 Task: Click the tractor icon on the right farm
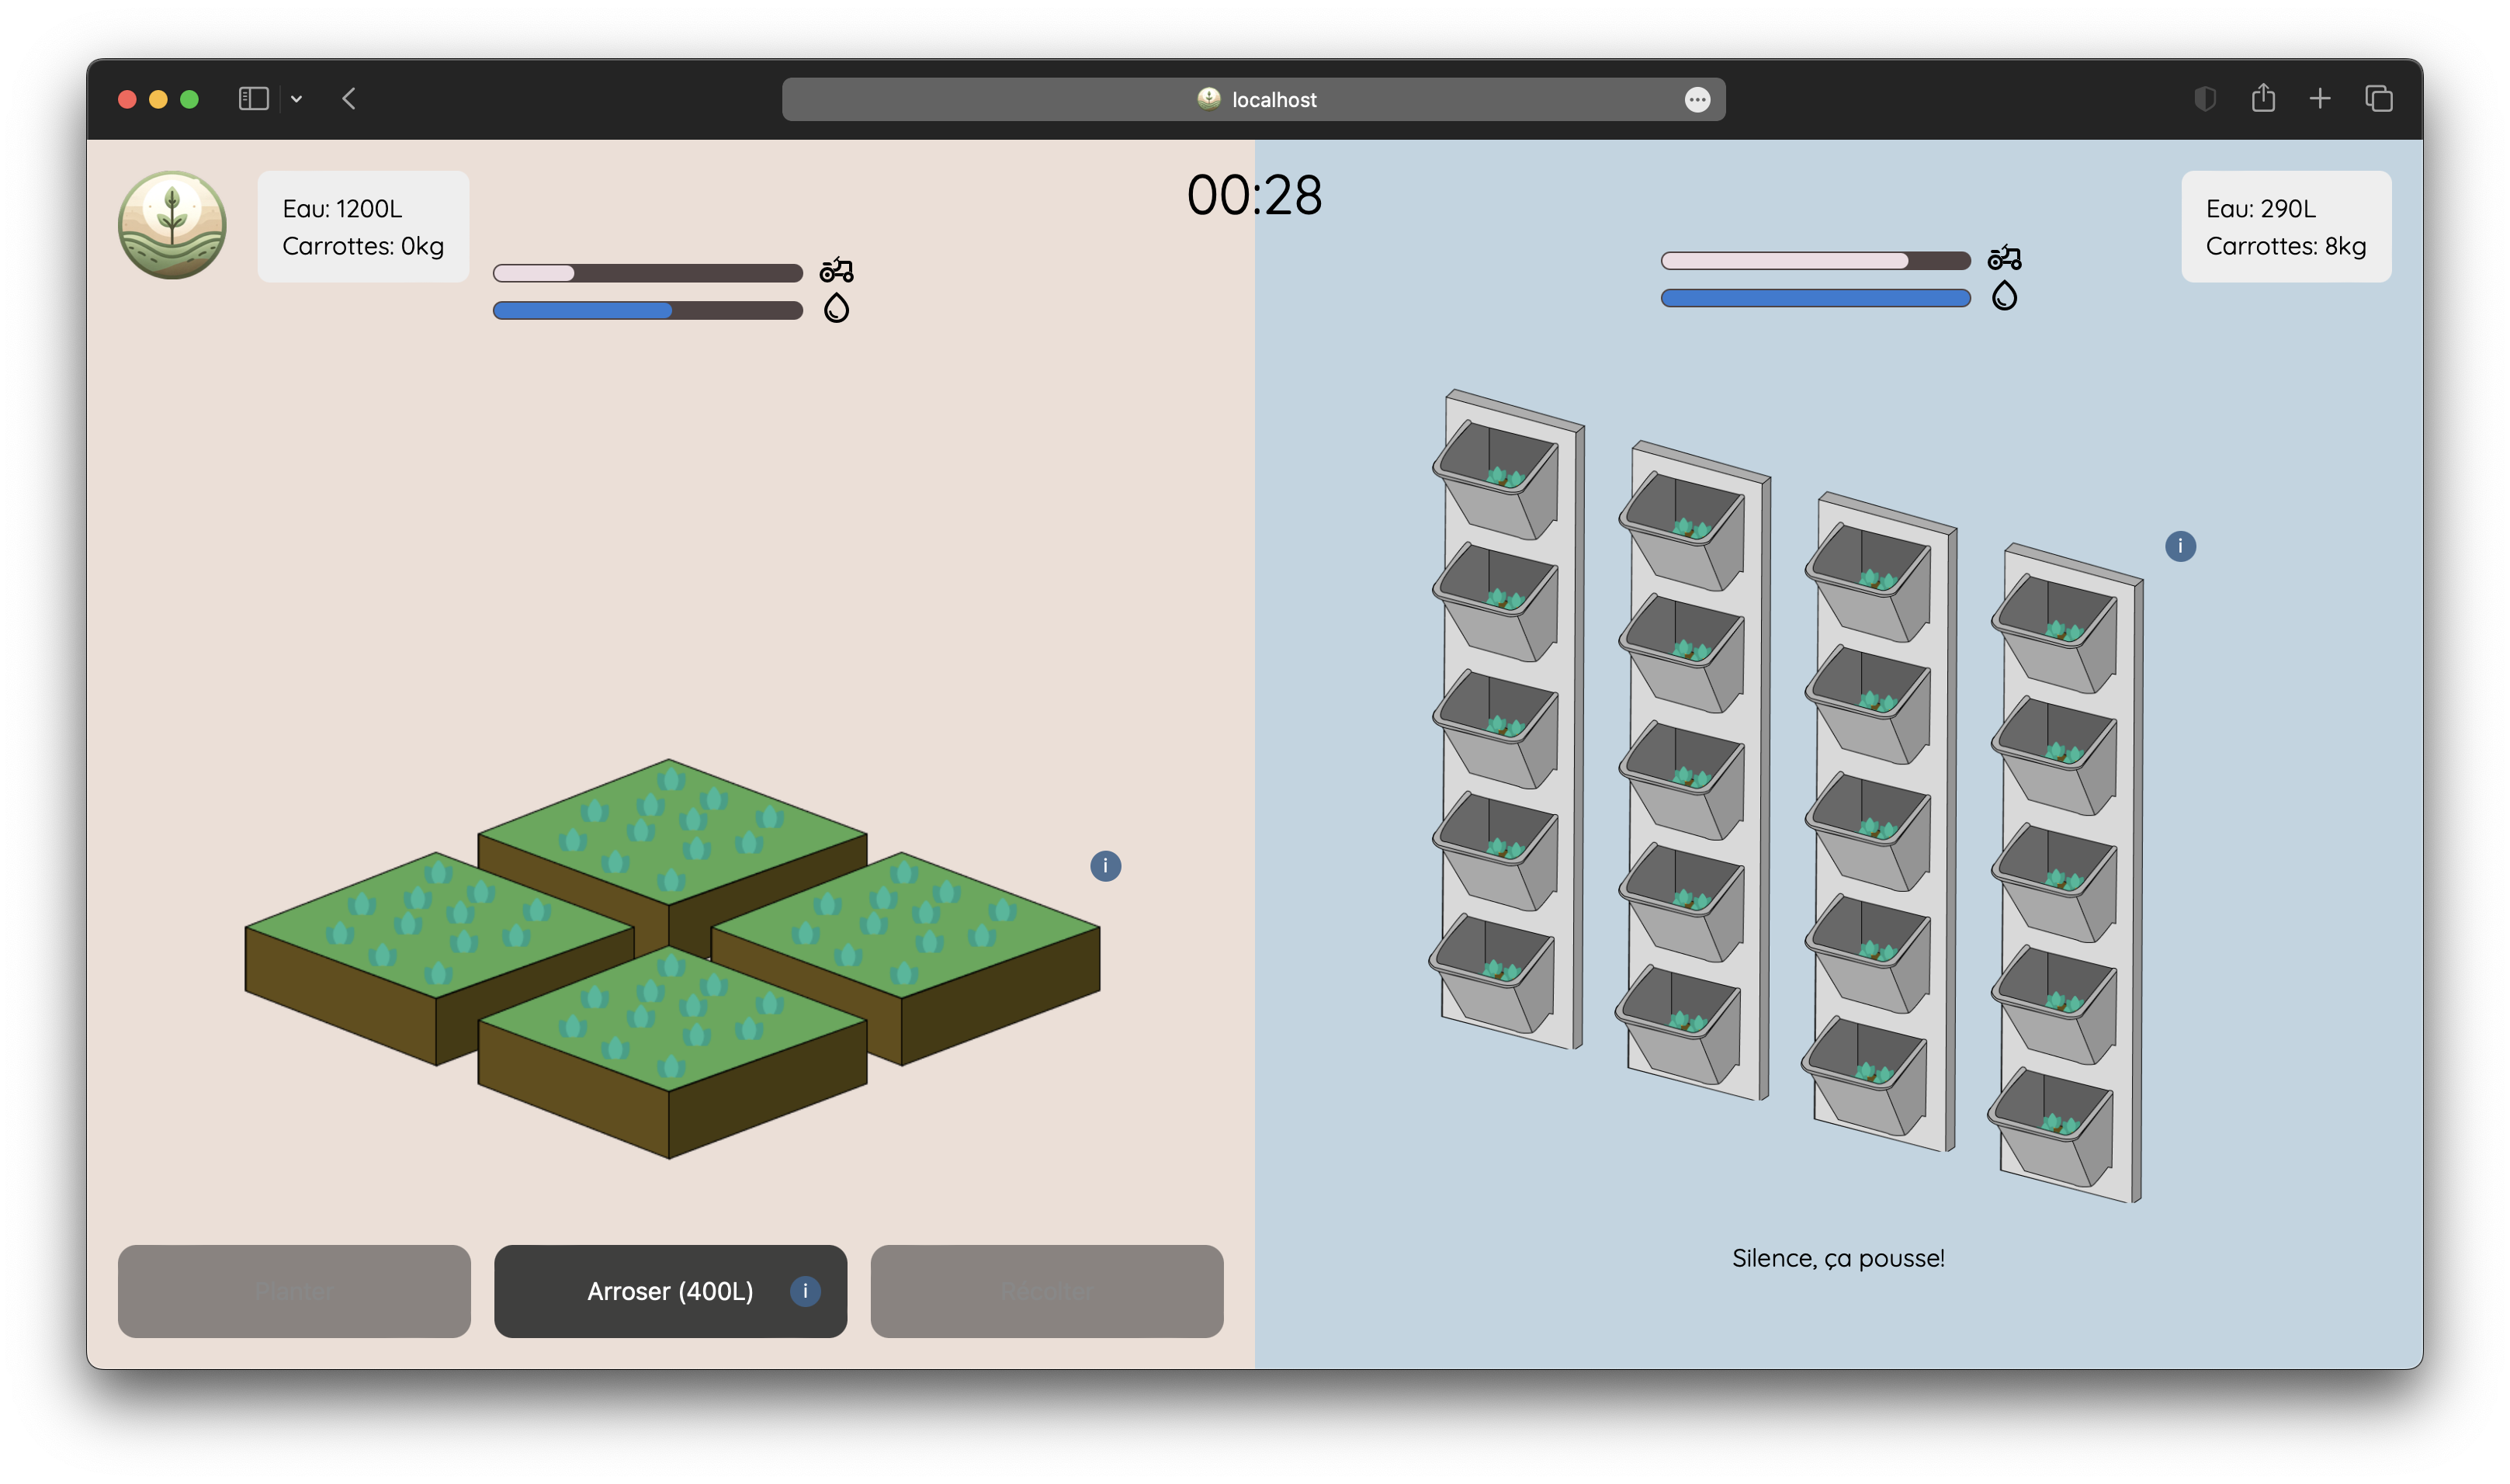pos(2004,258)
